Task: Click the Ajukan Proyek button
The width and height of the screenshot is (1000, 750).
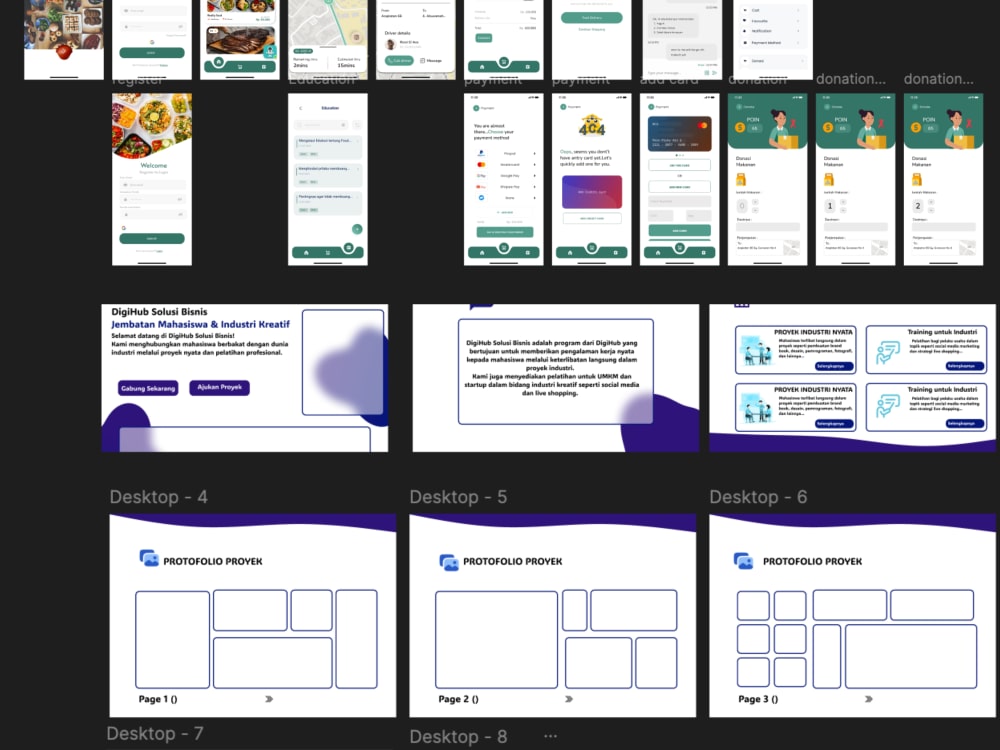Action: pyautogui.click(x=219, y=387)
